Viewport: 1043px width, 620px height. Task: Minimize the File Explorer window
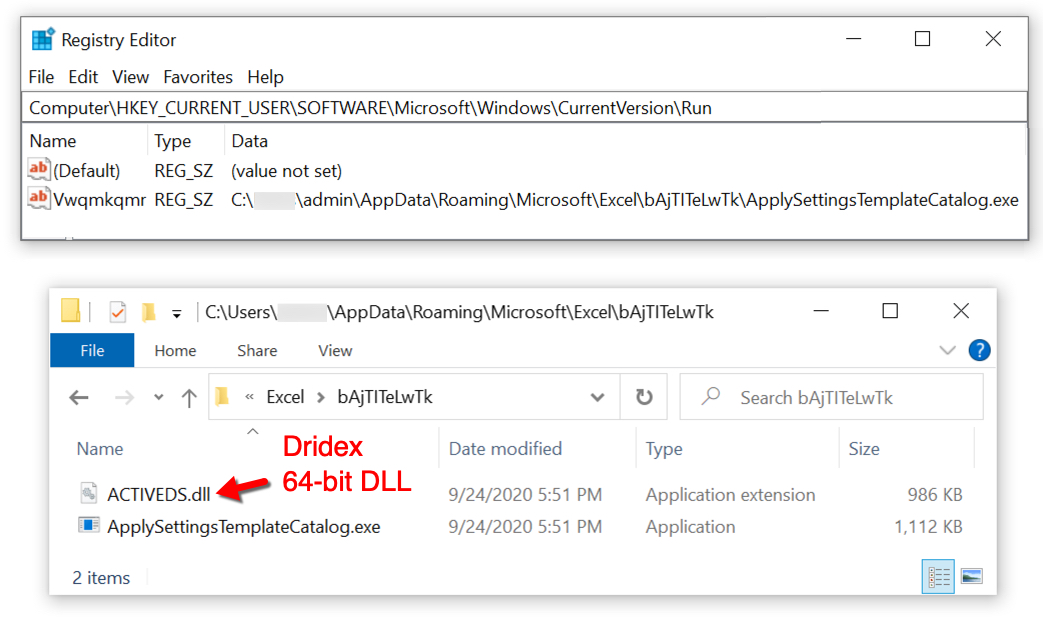coord(821,311)
